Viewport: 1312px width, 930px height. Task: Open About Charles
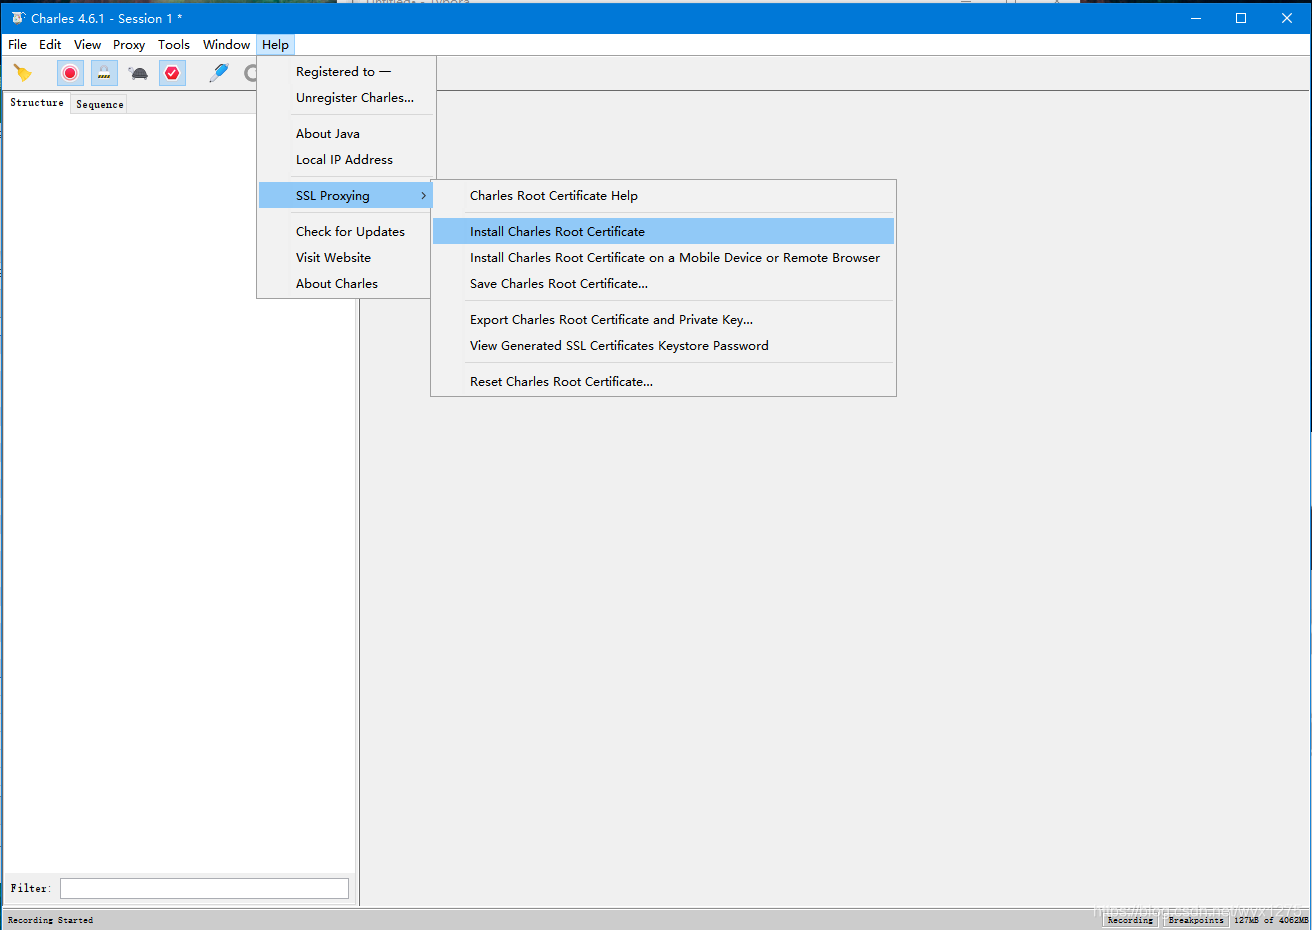coord(346,284)
